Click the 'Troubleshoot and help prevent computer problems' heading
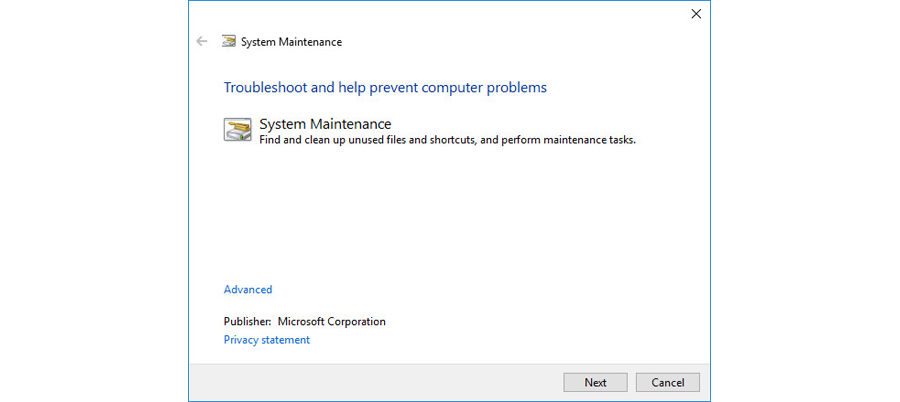Viewport: 900px width, 402px height. click(x=385, y=88)
